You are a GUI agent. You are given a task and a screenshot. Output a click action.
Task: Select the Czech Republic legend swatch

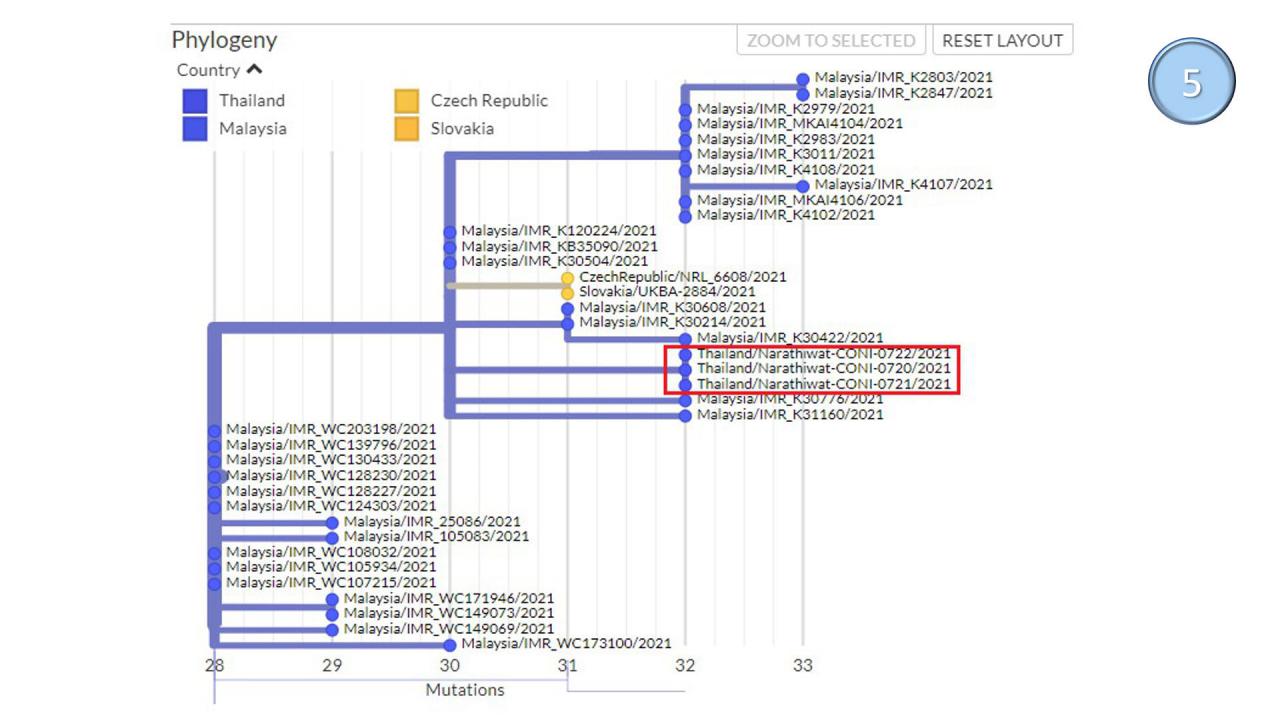(406, 101)
